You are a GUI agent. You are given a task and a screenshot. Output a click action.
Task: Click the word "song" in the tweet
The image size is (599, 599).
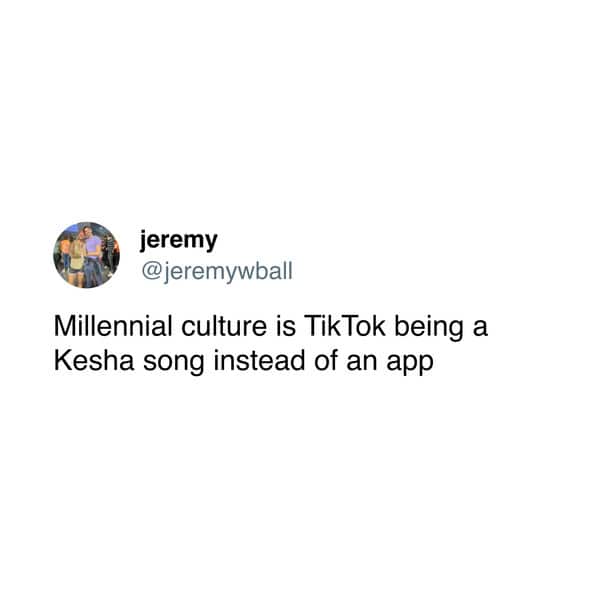tap(174, 364)
